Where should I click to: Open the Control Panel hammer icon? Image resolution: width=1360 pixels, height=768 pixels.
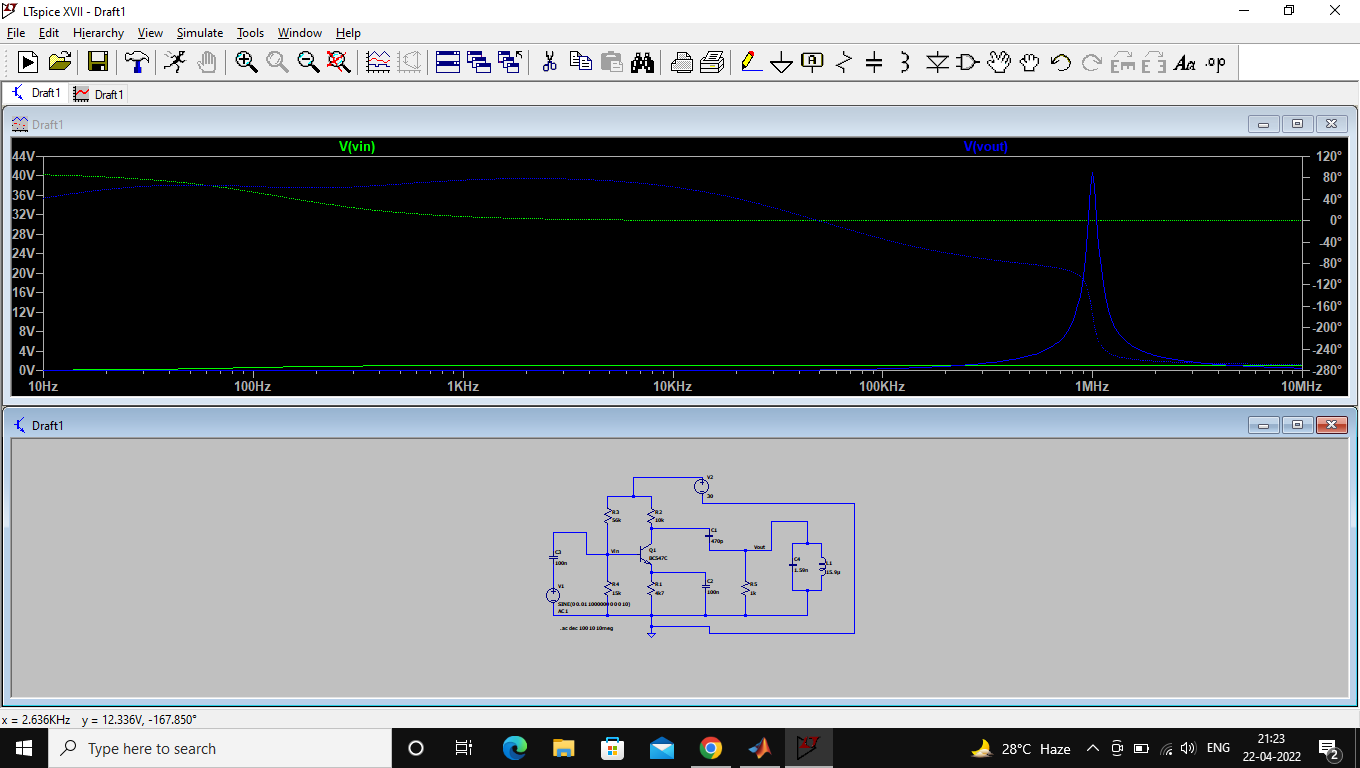coord(136,62)
